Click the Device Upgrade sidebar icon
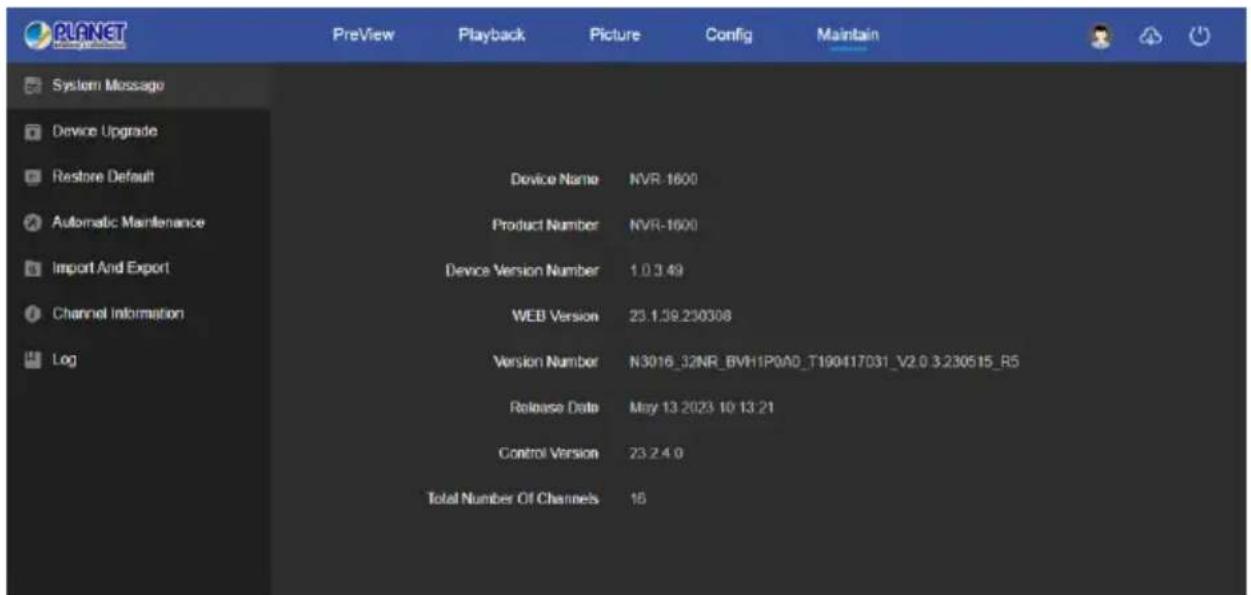 pos(33,131)
